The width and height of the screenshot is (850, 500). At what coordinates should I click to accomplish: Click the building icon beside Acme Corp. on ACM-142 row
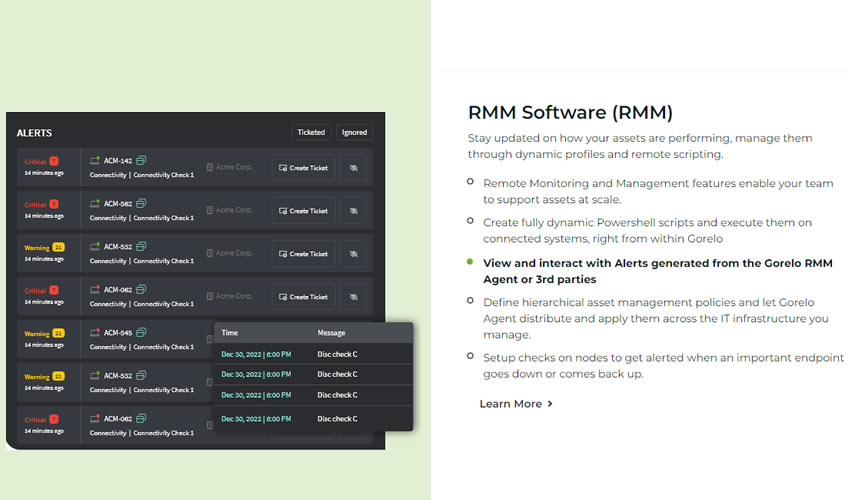(210, 167)
